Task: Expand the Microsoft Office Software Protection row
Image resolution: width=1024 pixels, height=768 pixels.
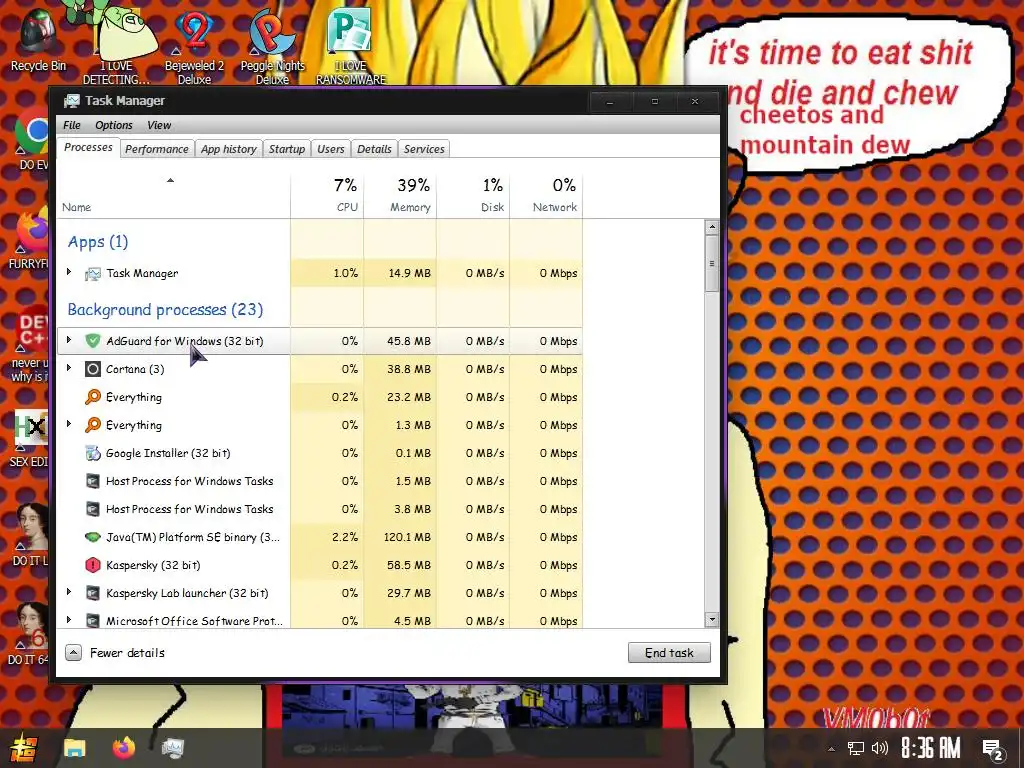Action: pyautogui.click(x=69, y=619)
